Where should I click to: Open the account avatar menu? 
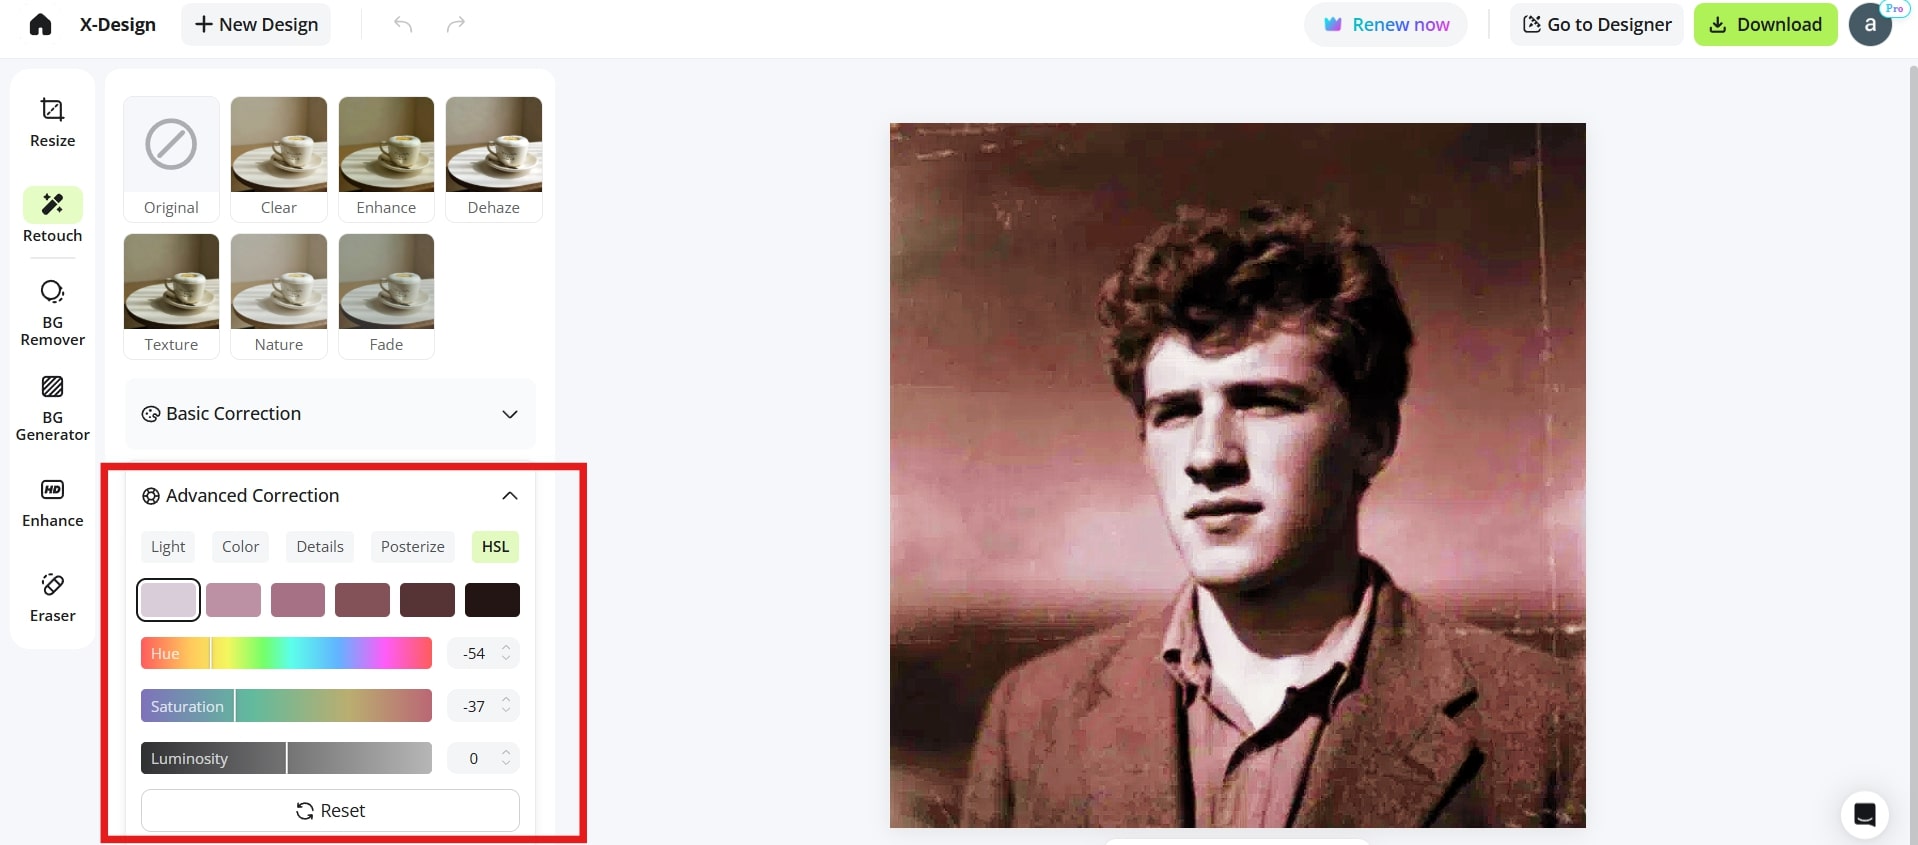point(1870,24)
